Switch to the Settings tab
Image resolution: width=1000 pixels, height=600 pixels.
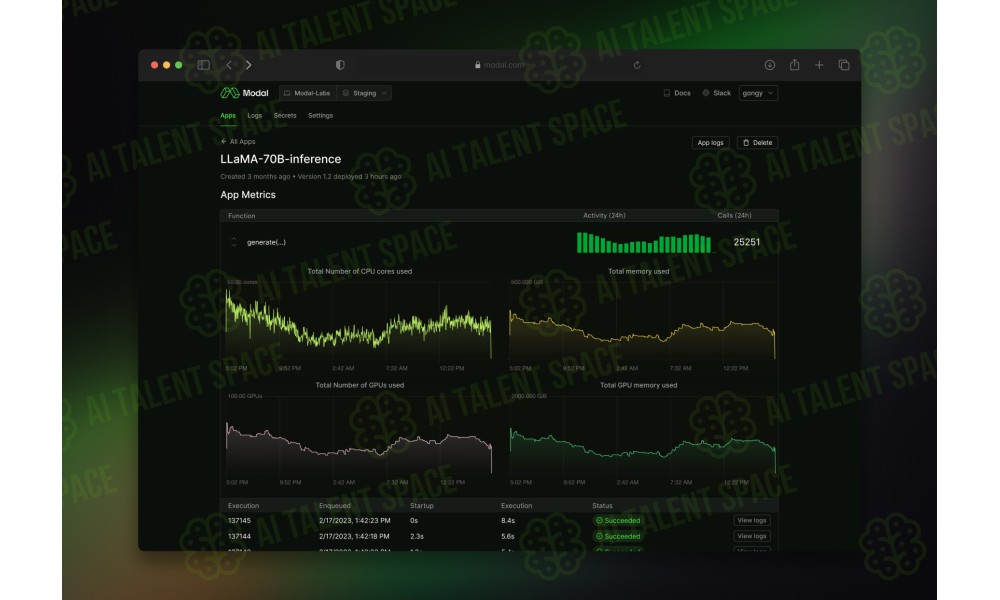coord(320,115)
